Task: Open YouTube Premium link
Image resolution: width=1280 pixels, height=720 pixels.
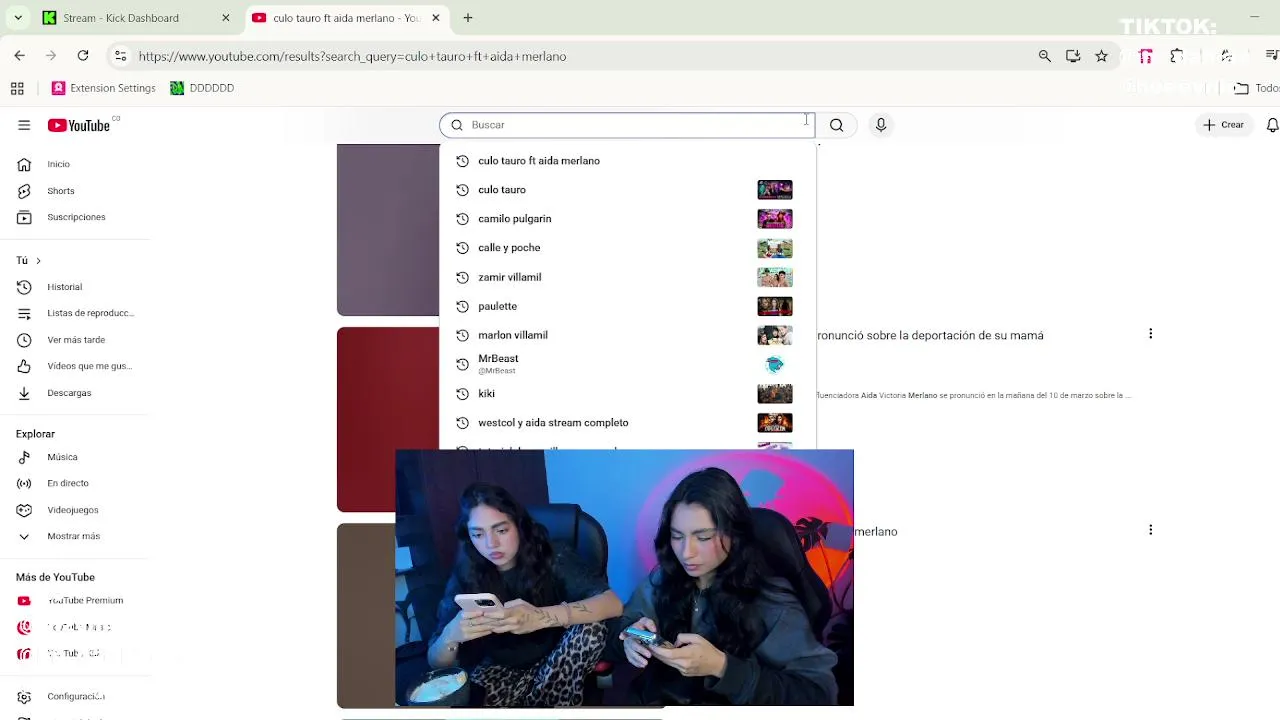Action: coord(85,601)
